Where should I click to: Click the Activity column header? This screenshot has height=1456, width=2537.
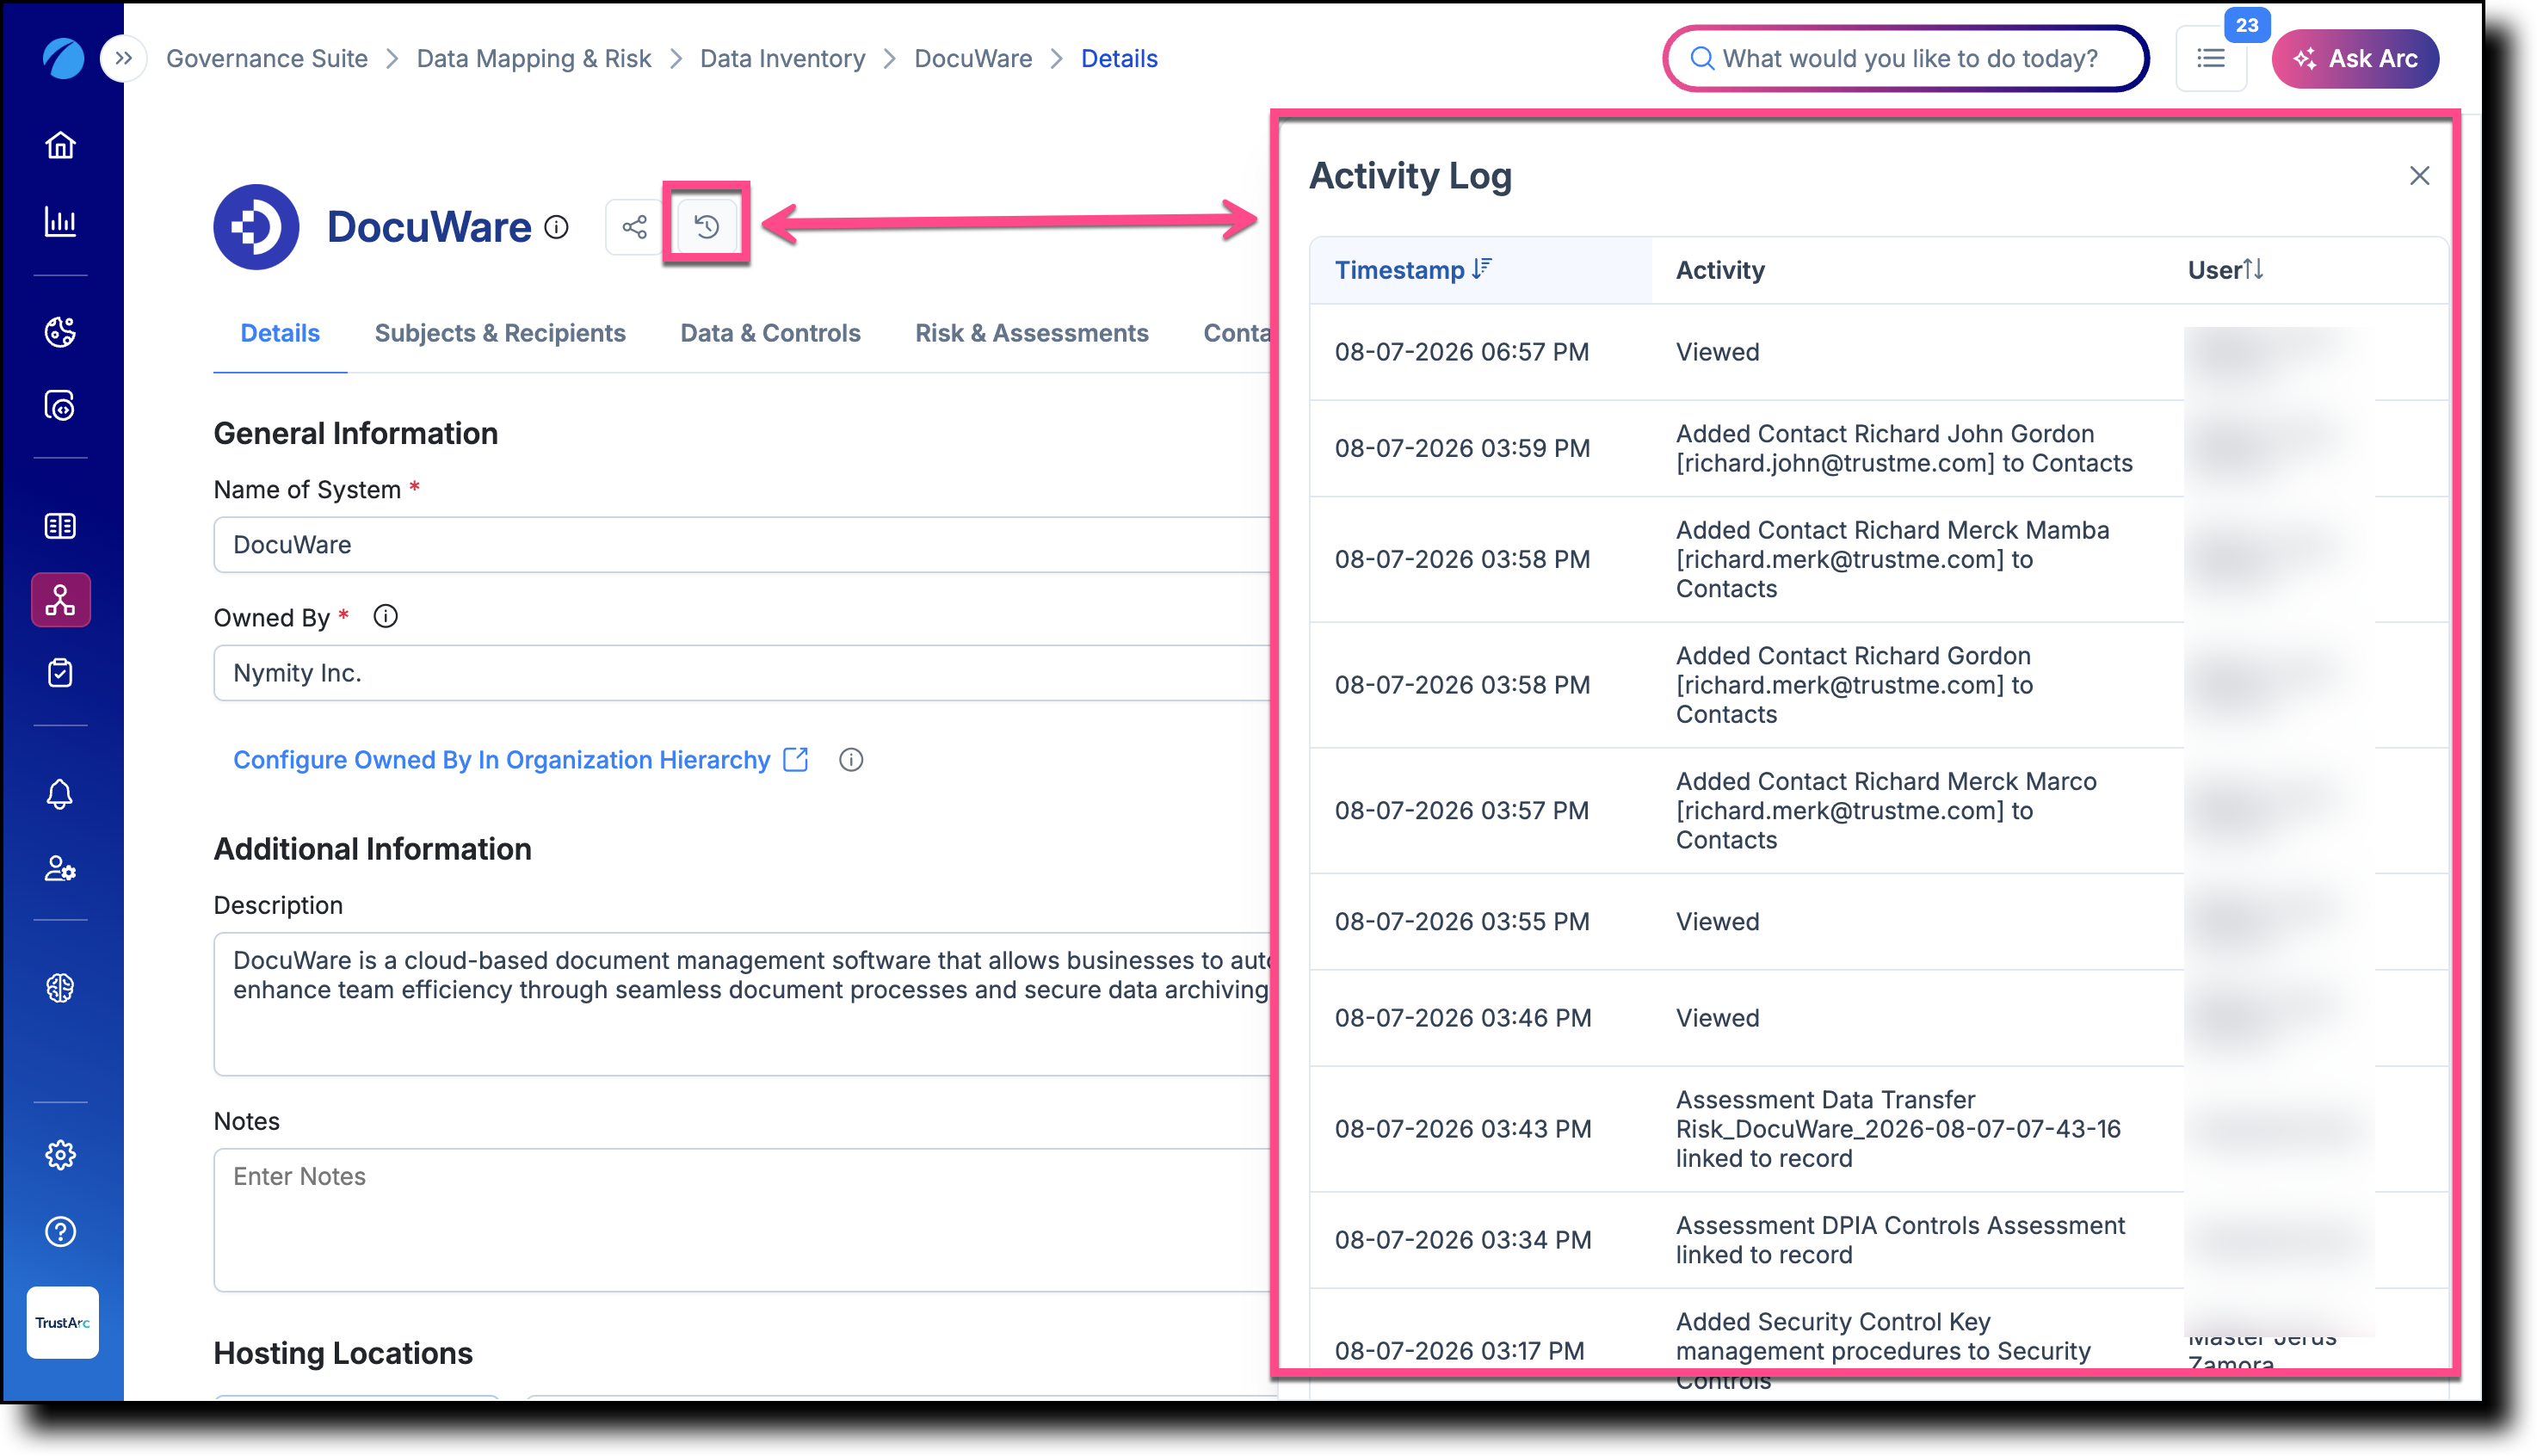pos(1719,270)
